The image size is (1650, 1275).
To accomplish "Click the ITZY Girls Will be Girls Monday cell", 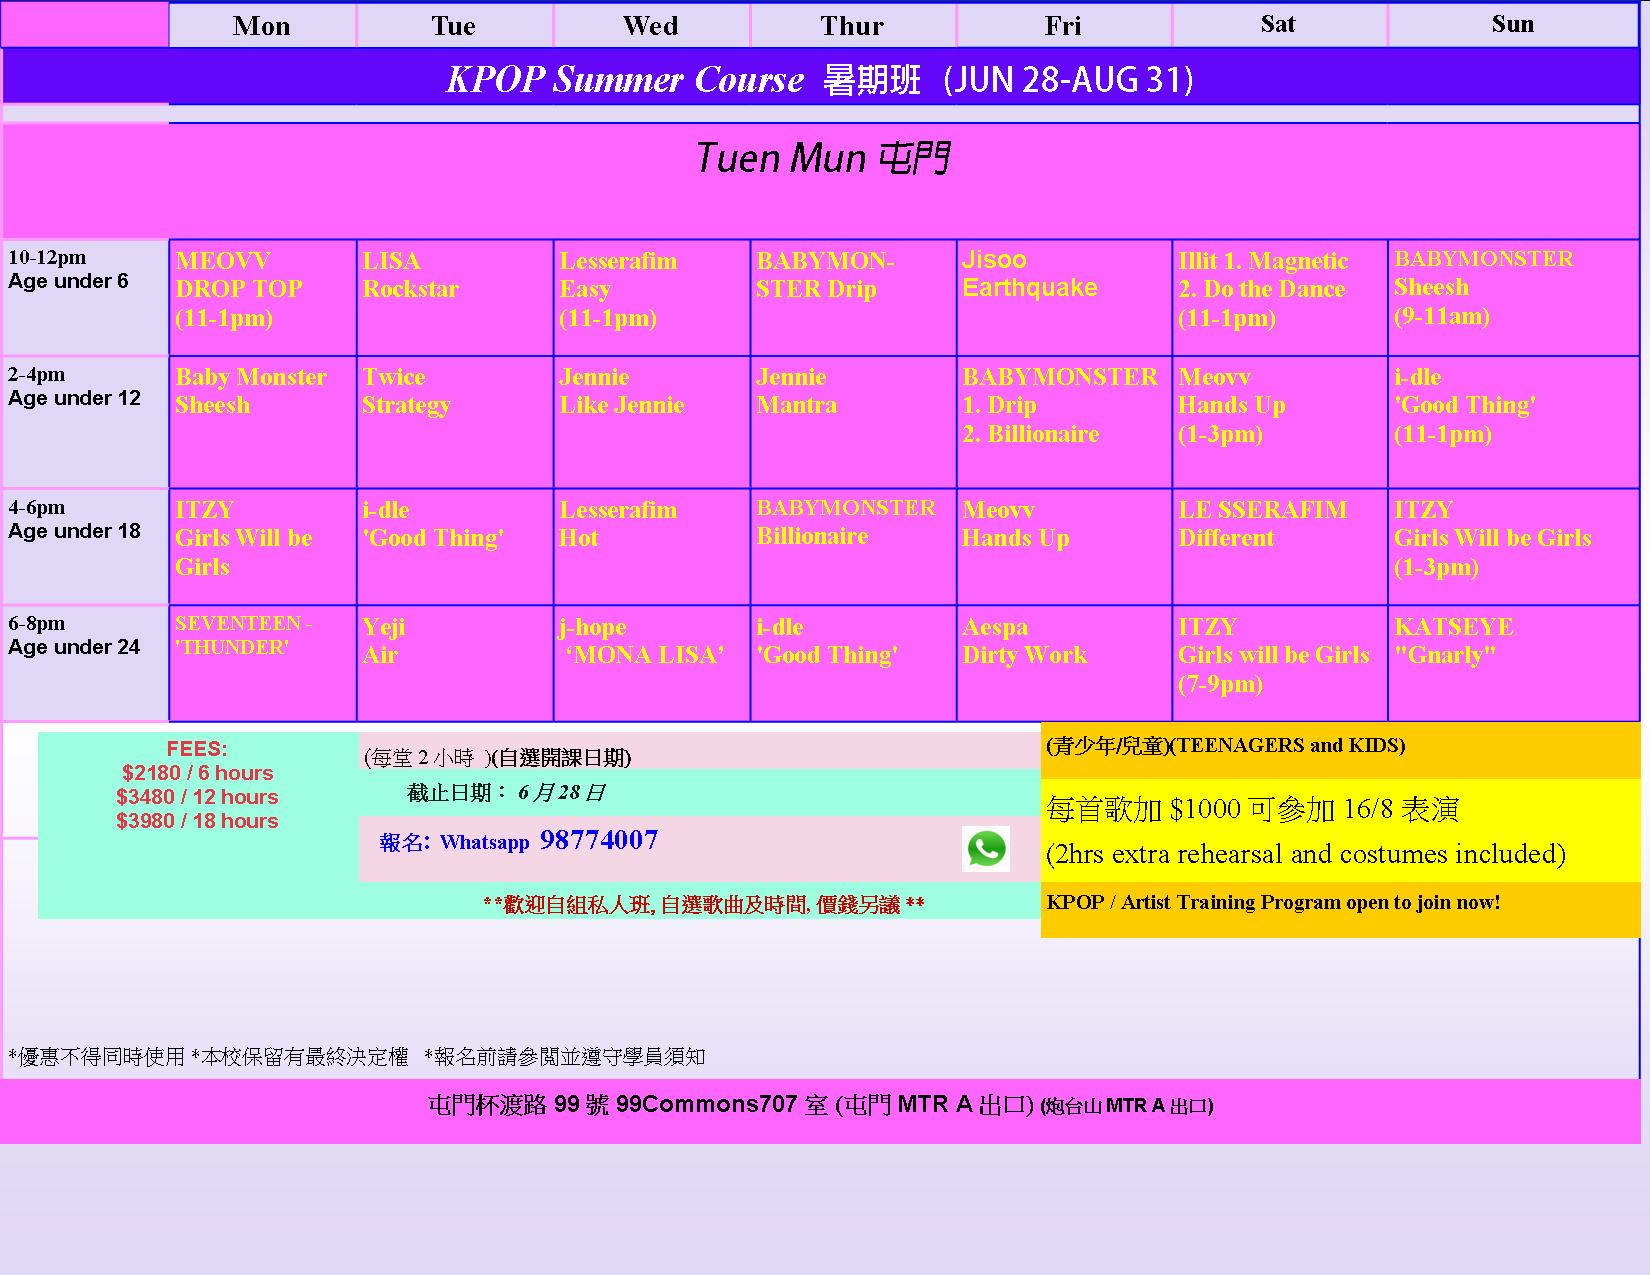I will (263, 547).
